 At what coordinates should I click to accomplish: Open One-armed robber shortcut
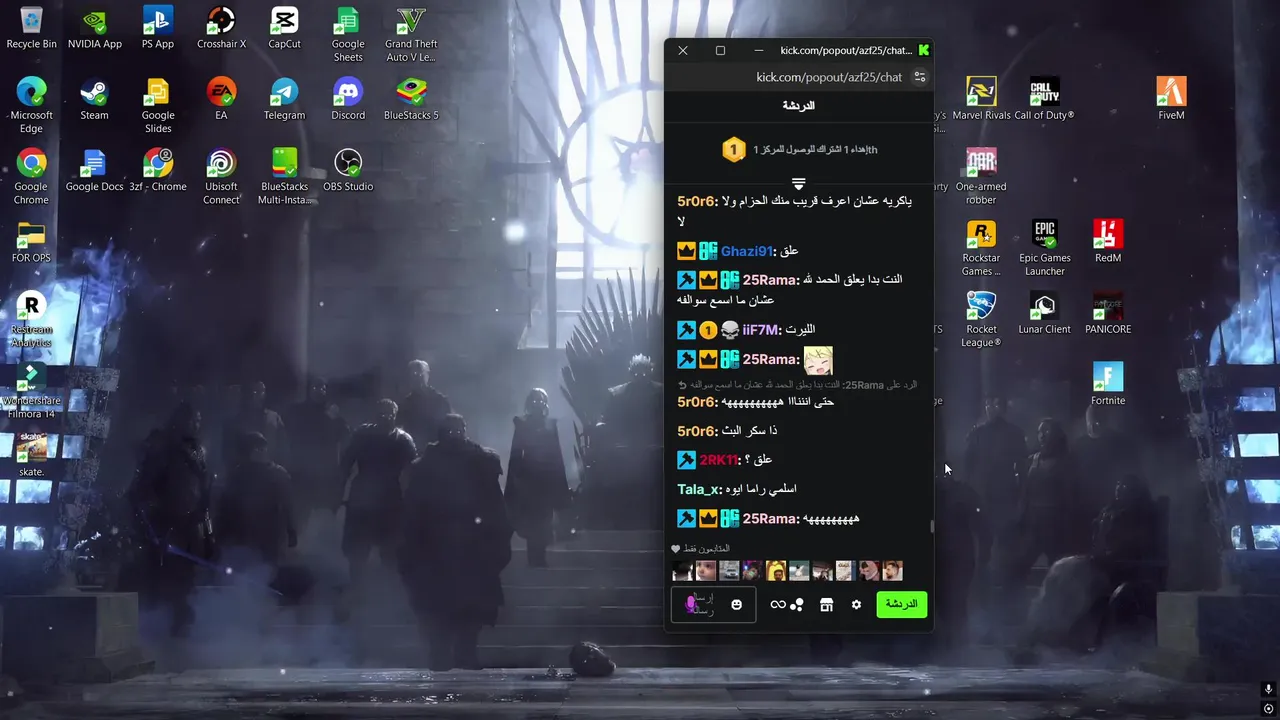[981, 177]
